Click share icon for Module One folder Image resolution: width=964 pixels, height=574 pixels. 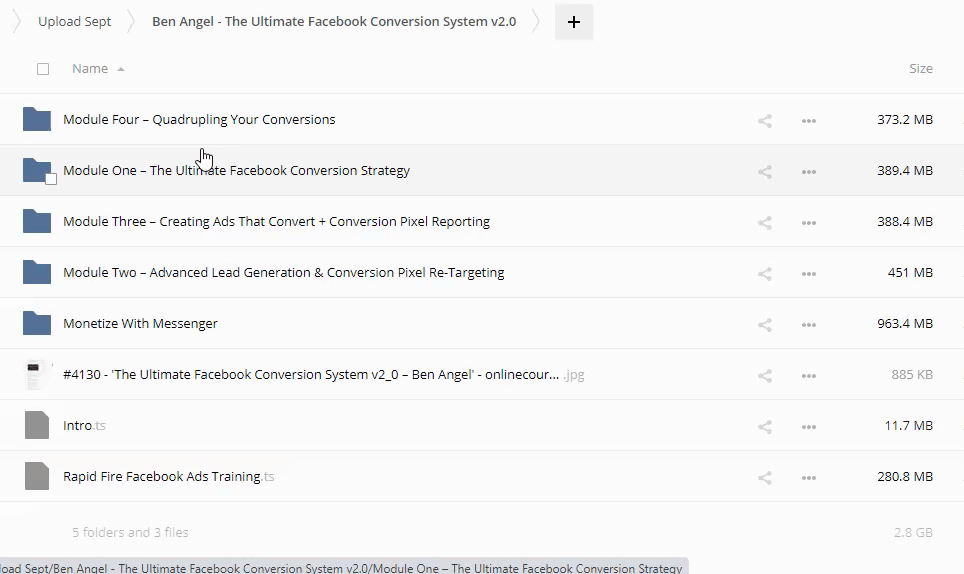coord(765,171)
